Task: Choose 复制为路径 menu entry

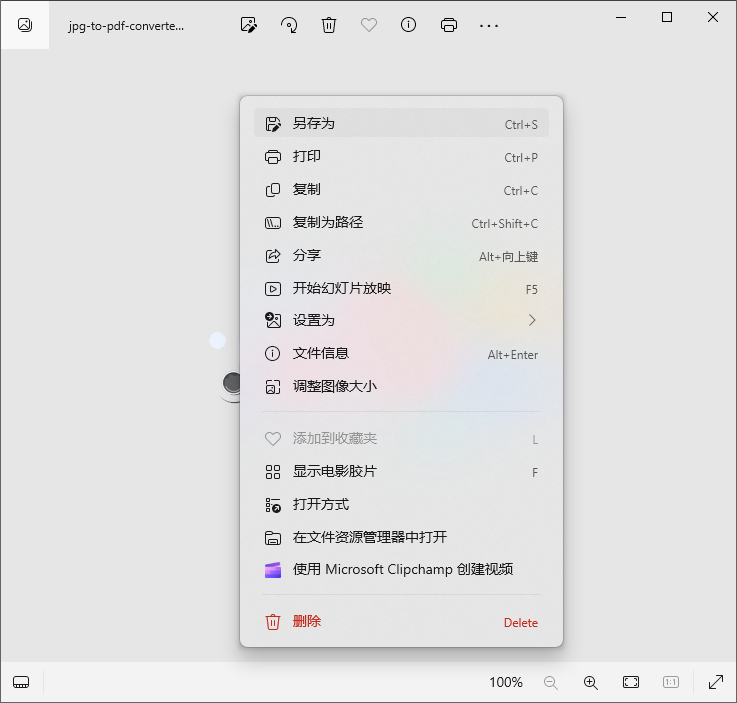Action: tap(401, 223)
